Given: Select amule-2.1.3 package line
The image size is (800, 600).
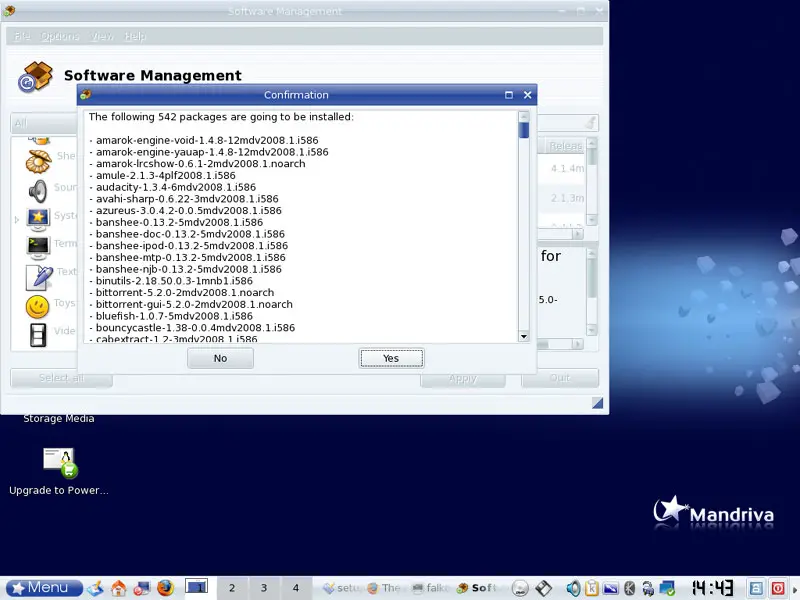Looking at the screenshot, I should (x=165, y=176).
